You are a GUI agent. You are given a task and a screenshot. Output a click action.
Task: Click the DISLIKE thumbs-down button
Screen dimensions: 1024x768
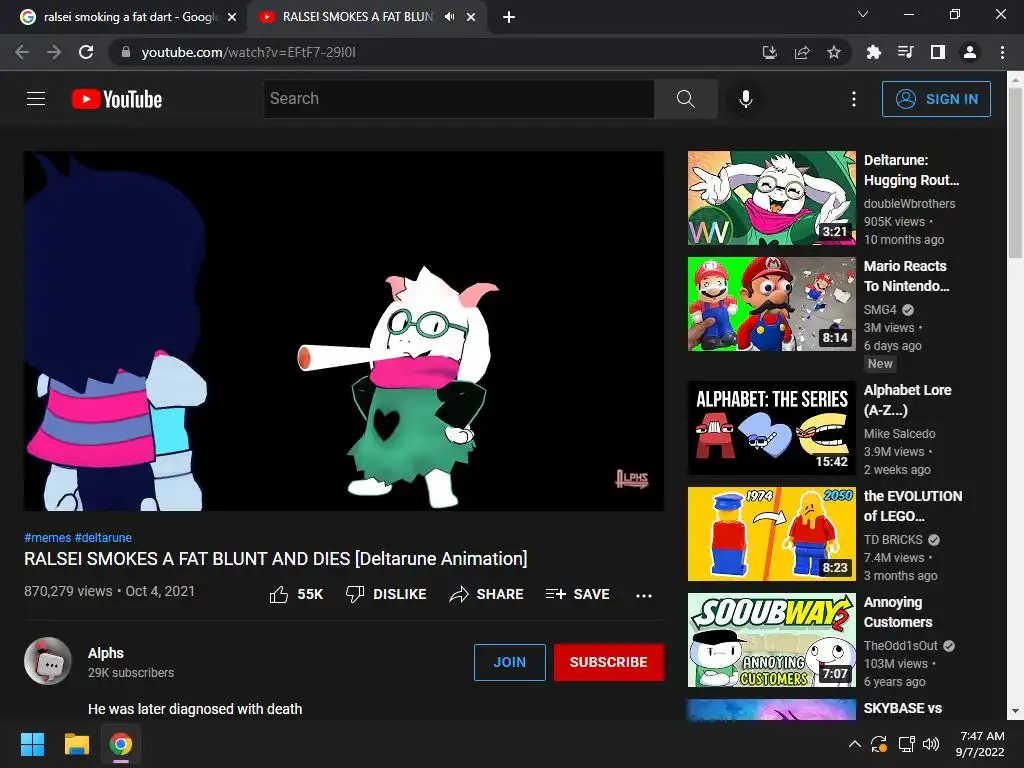click(x=386, y=594)
